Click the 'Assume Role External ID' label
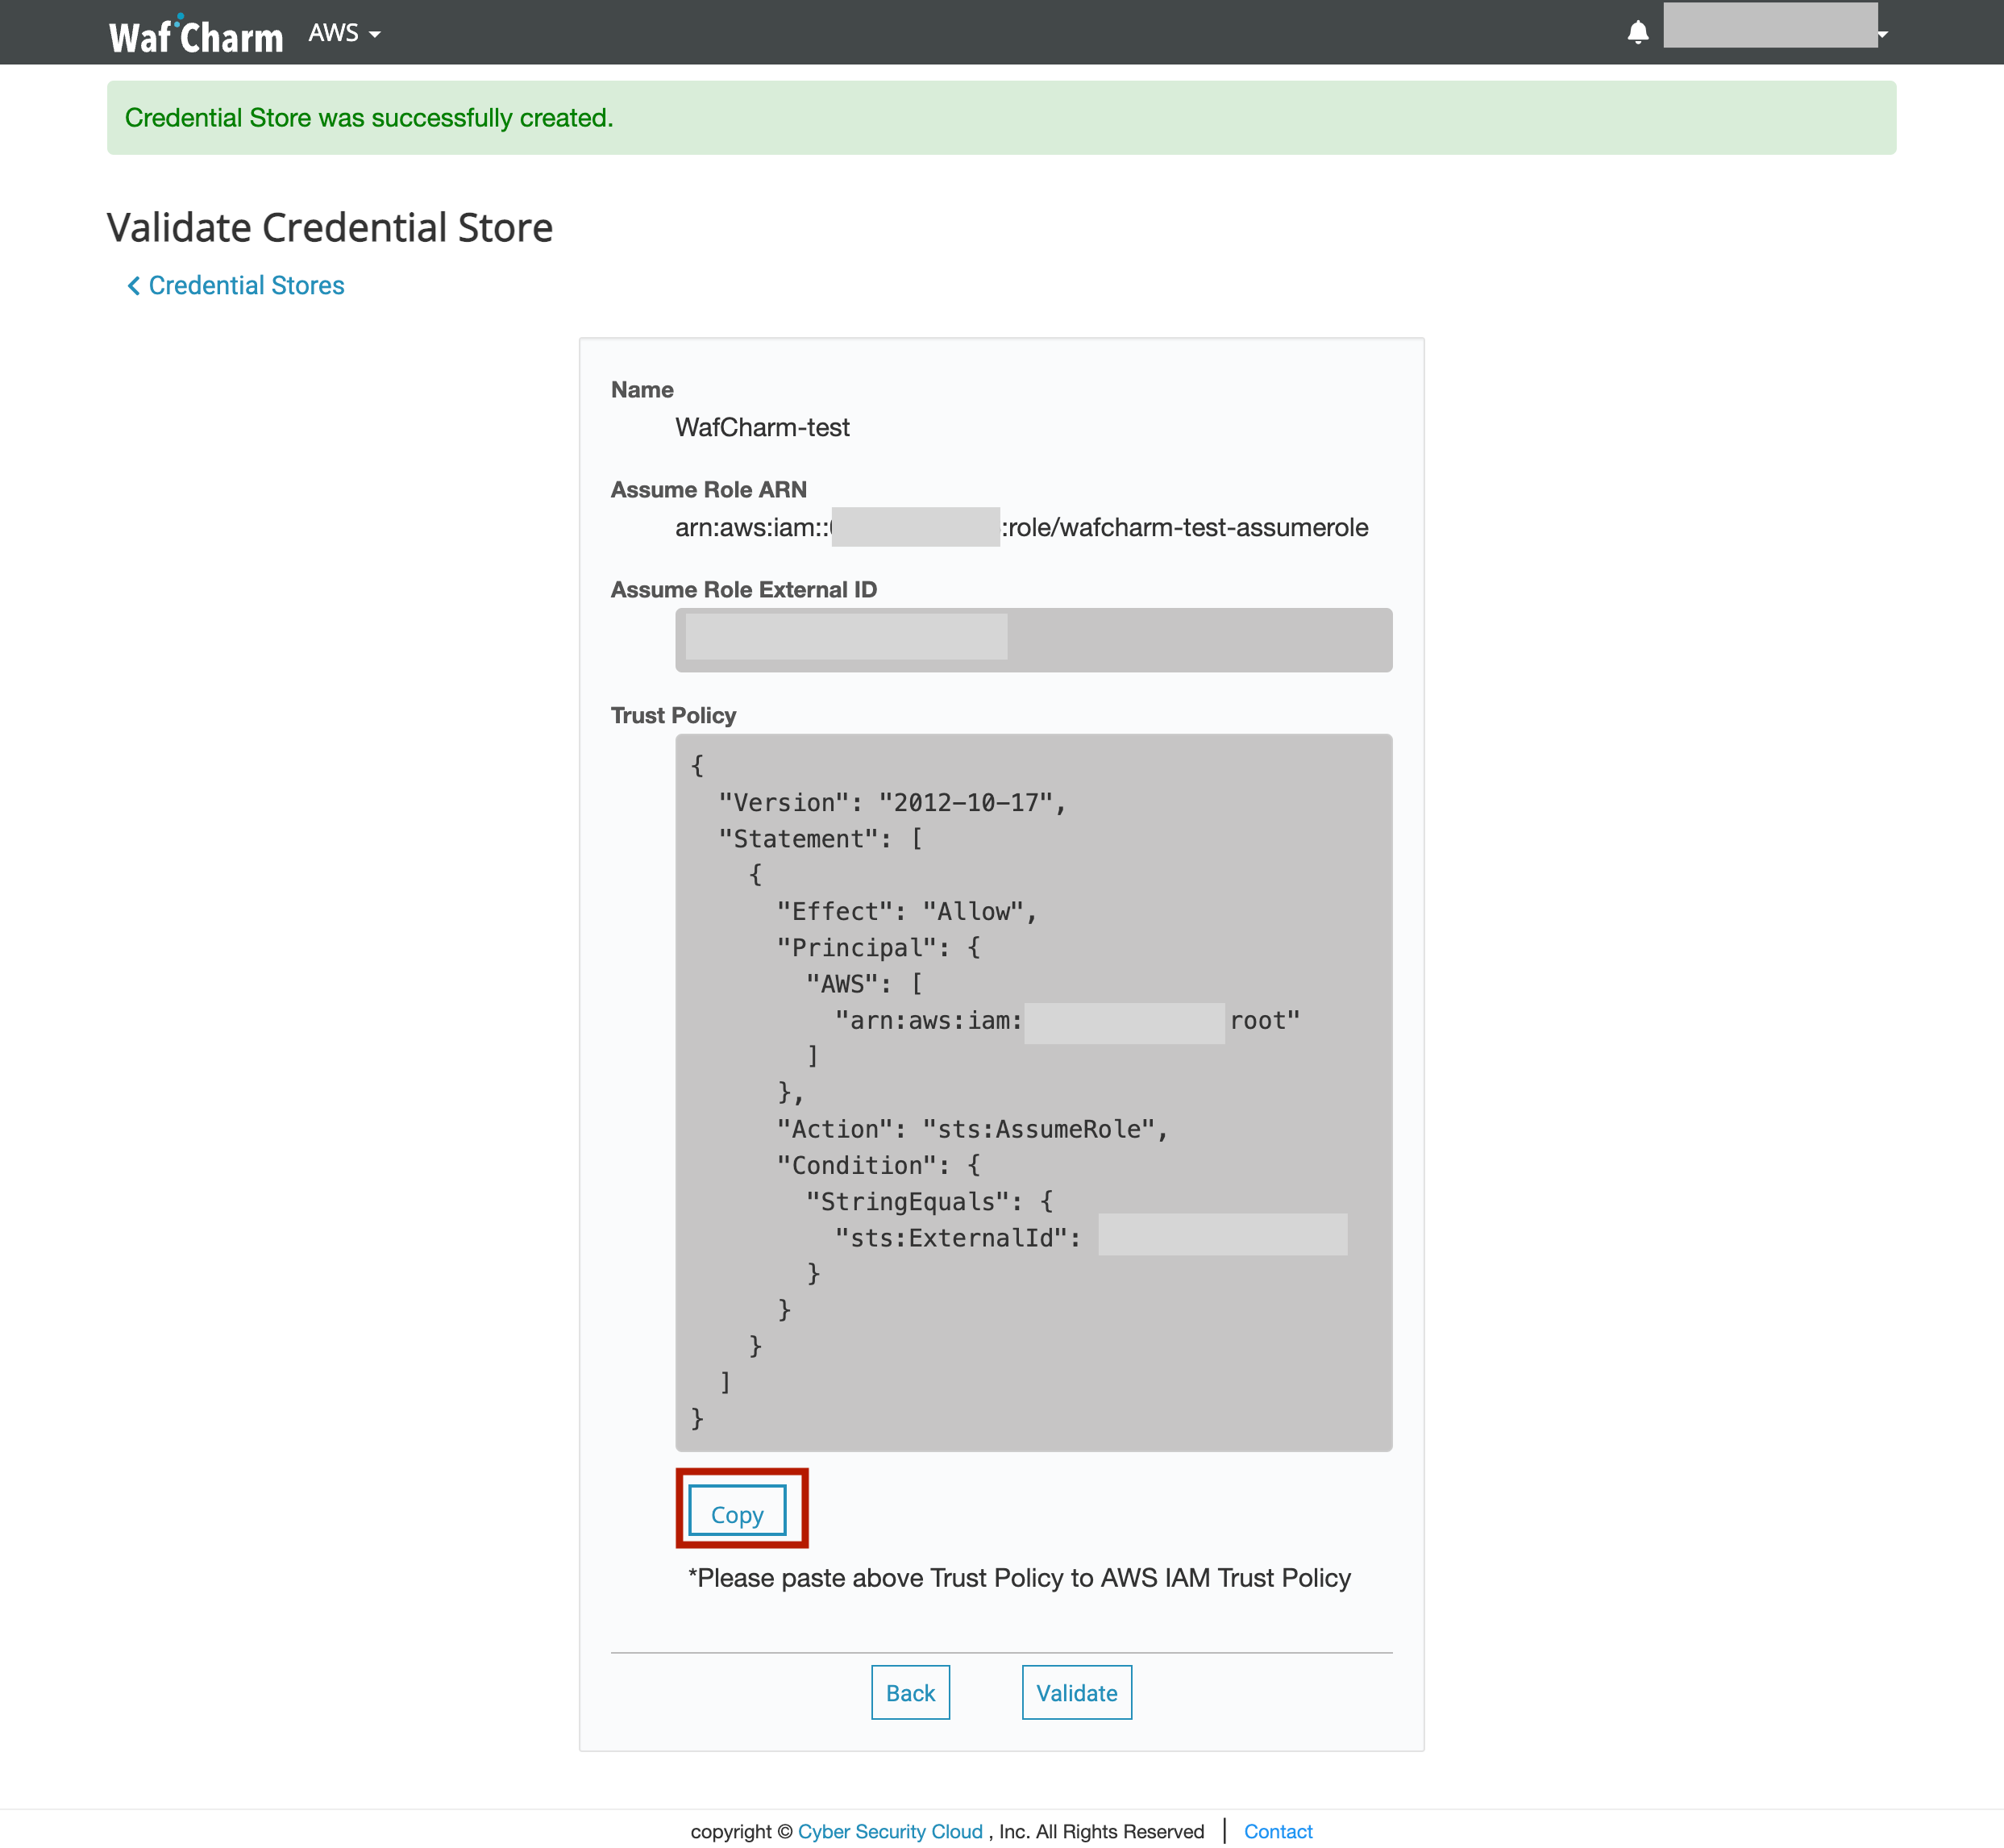 tap(744, 590)
